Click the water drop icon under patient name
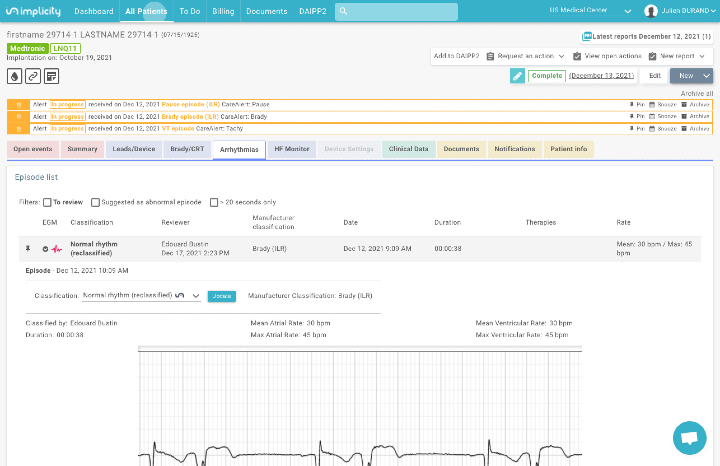Viewport: 720px width, 466px height. 15,76
